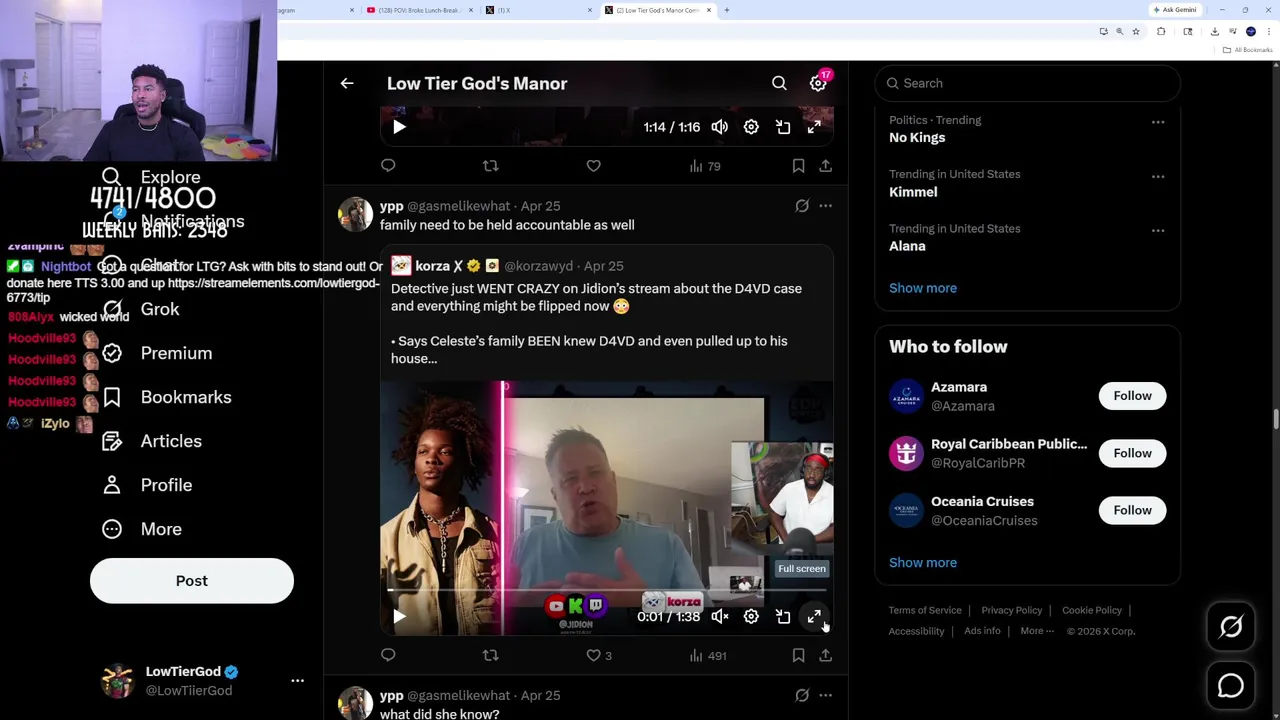Like the post showing 3 likes
Image resolution: width=1280 pixels, height=720 pixels.
click(x=599, y=656)
